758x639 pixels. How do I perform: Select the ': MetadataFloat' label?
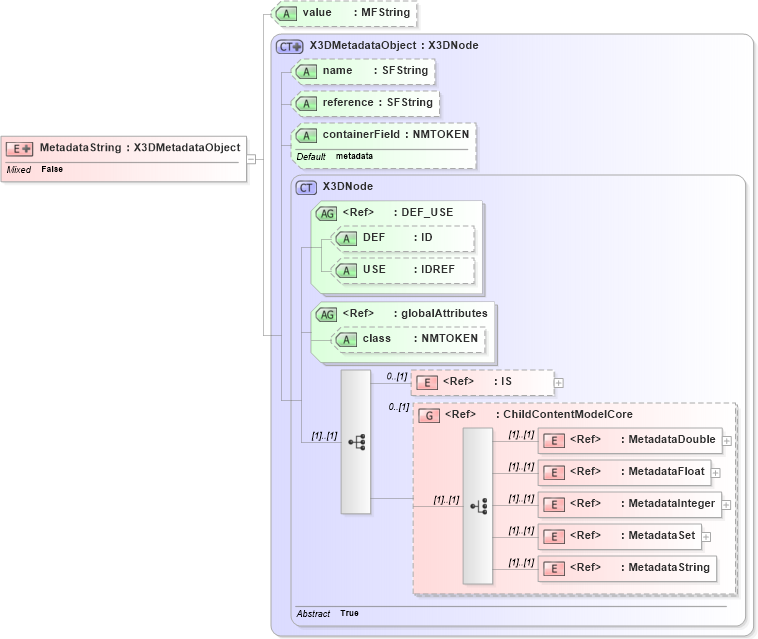[663, 471]
